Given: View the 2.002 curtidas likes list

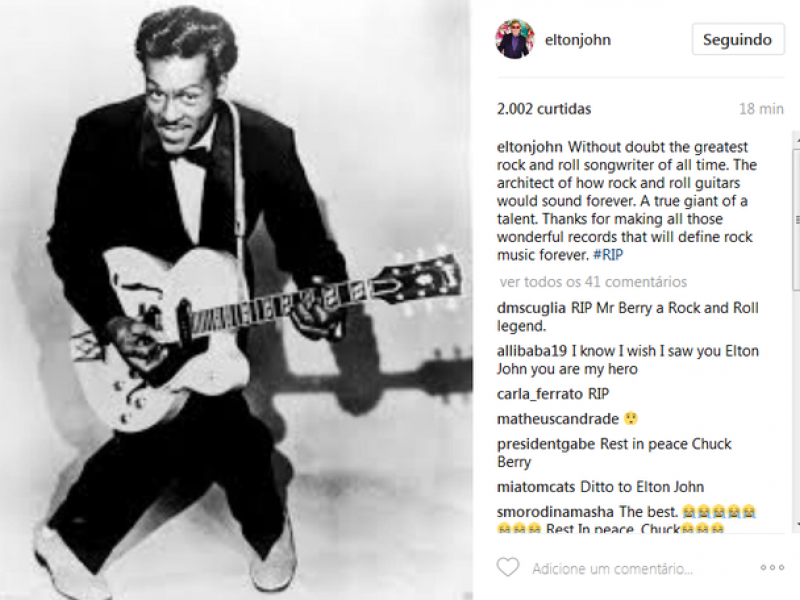Looking at the screenshot, I should (x=544, y=109).
